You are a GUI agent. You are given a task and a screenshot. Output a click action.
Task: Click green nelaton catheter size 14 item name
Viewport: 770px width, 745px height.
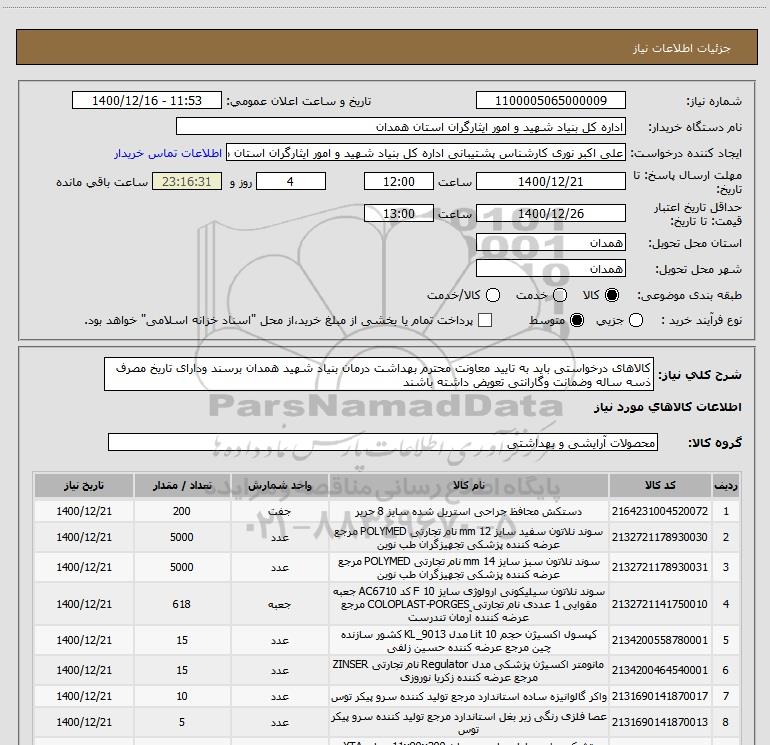coord(468,567)
